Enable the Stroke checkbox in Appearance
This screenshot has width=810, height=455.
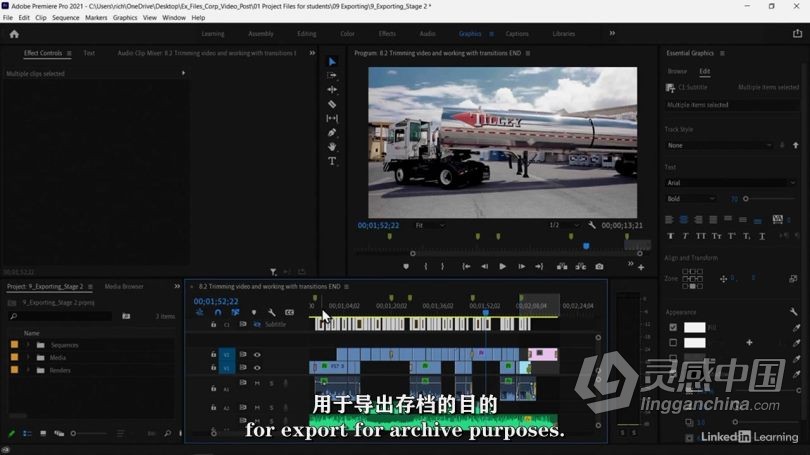[673, 342]
